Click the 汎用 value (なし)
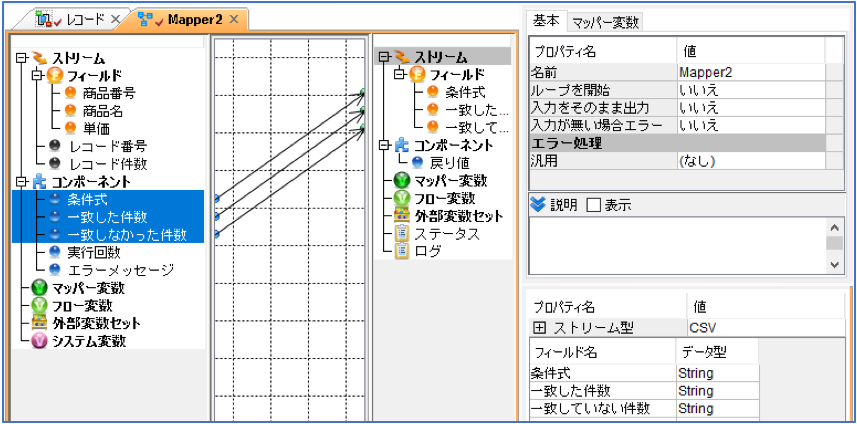 point(751,161)
